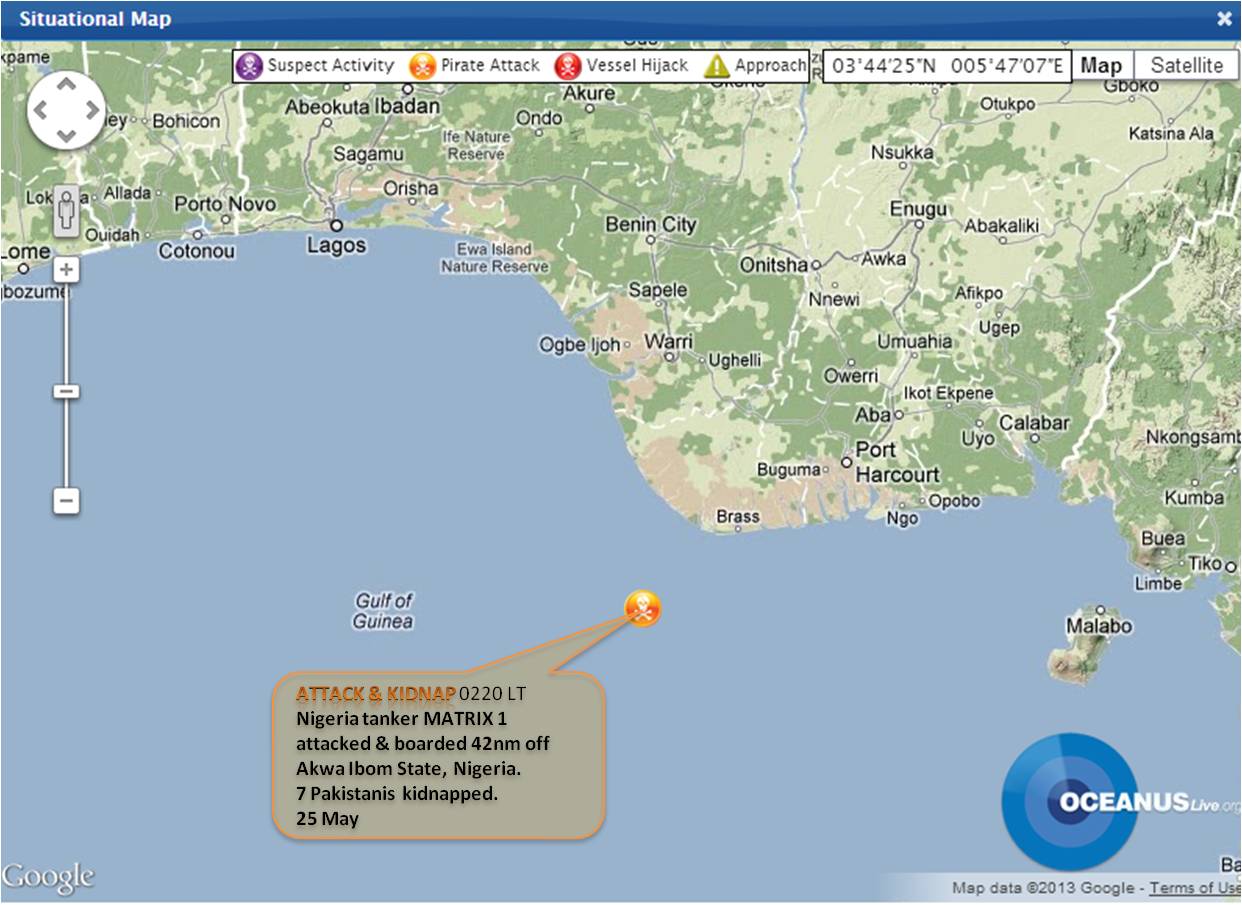Click the Brass town label
1242x905 pixels.
(738, 517)
